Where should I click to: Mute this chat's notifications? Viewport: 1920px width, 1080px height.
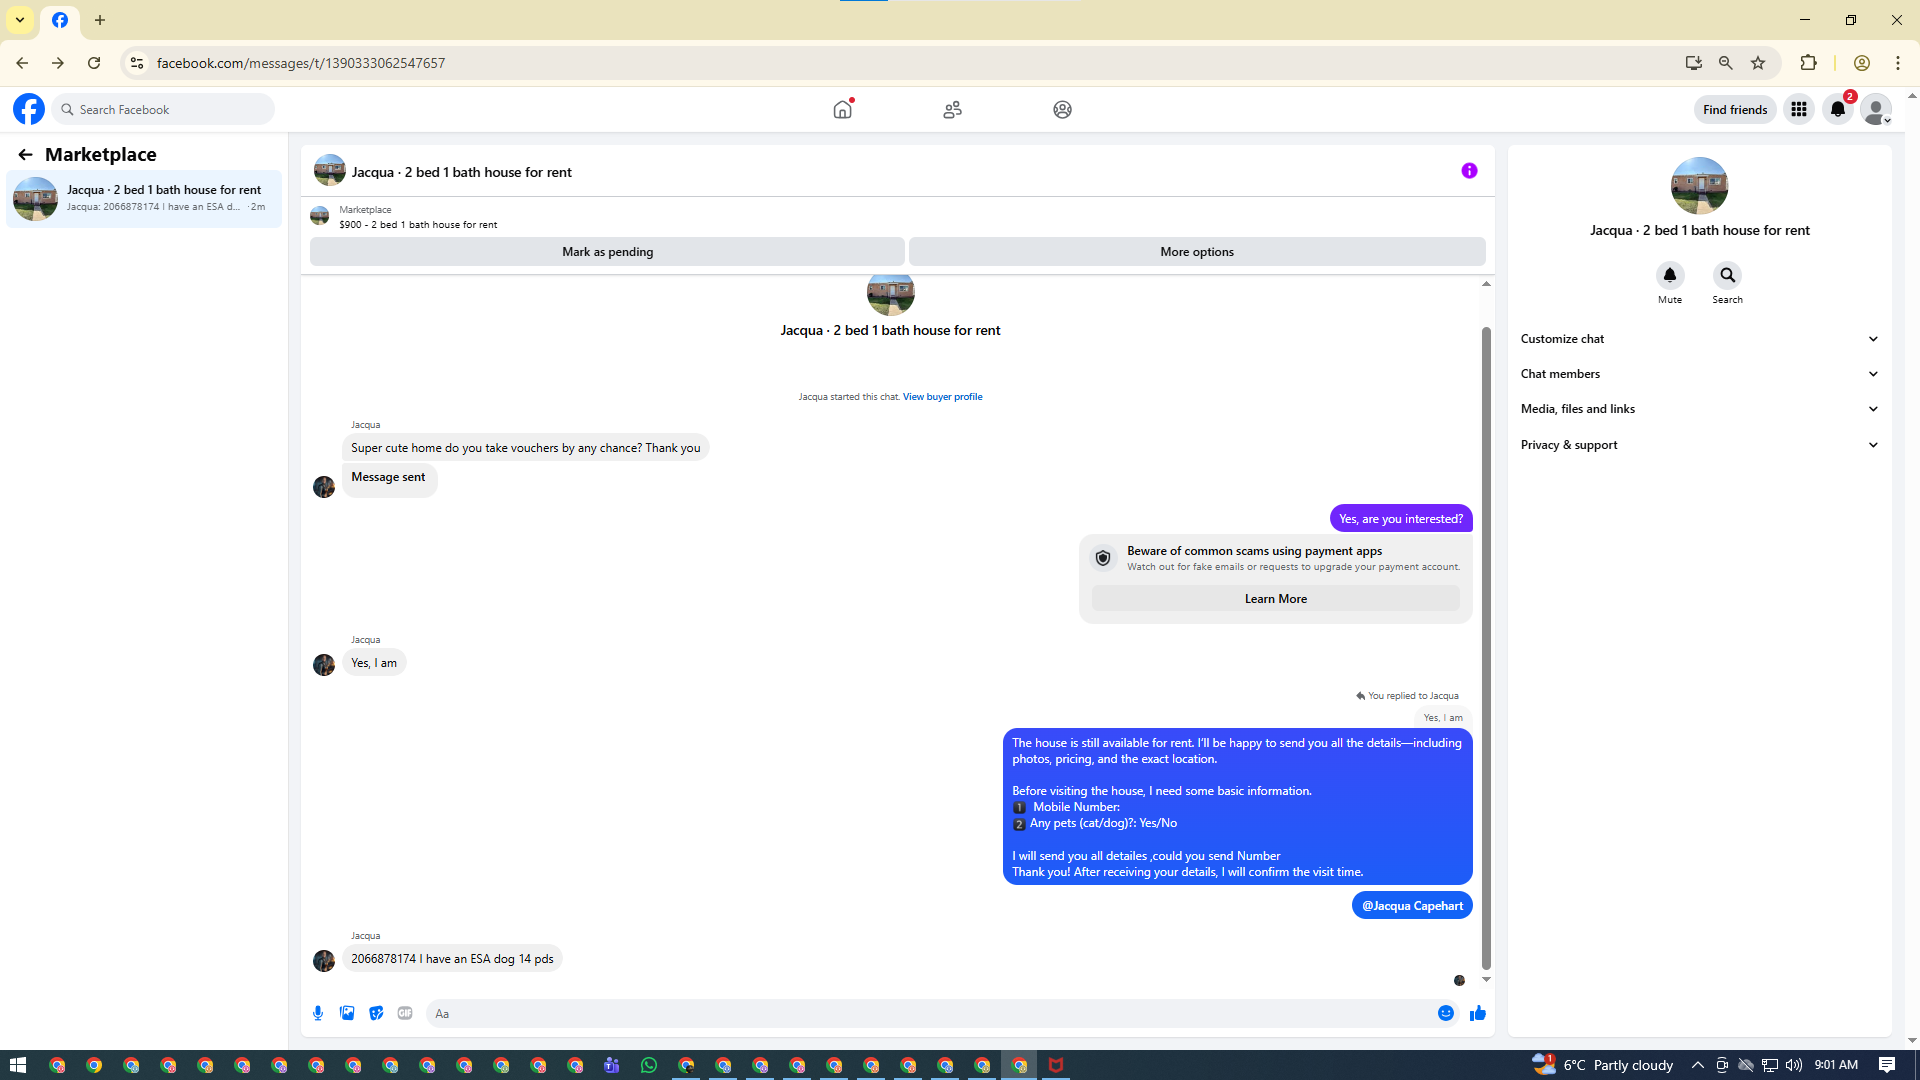(1669, 275)
